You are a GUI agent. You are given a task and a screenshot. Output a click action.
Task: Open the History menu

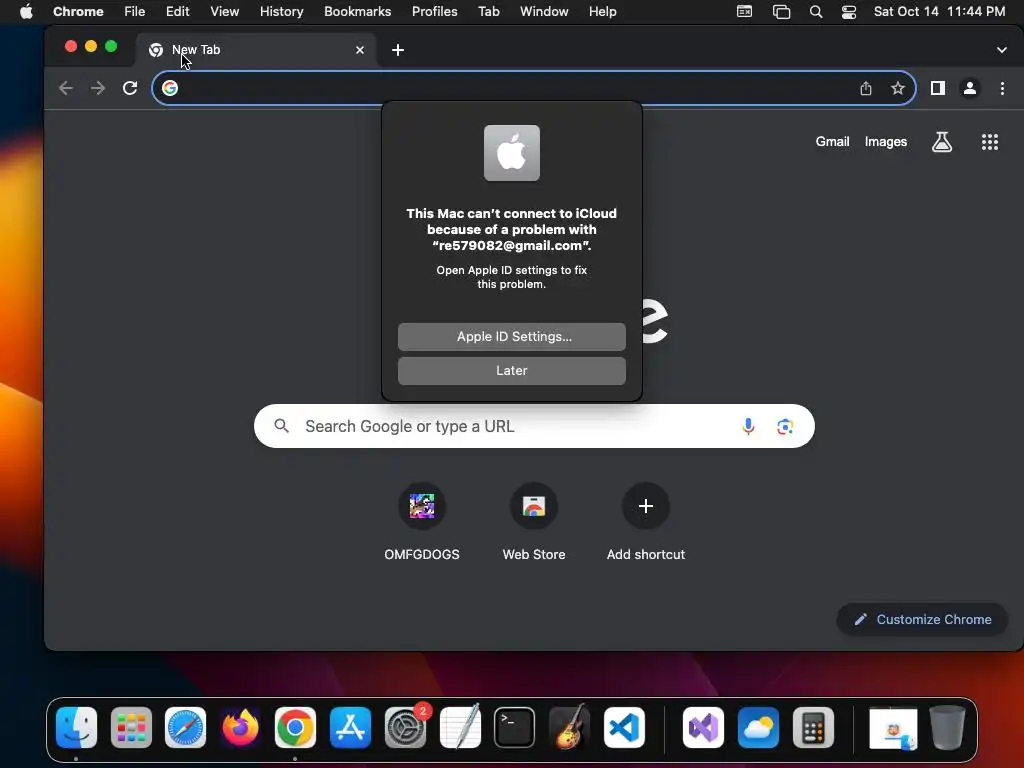coord(281,11)
